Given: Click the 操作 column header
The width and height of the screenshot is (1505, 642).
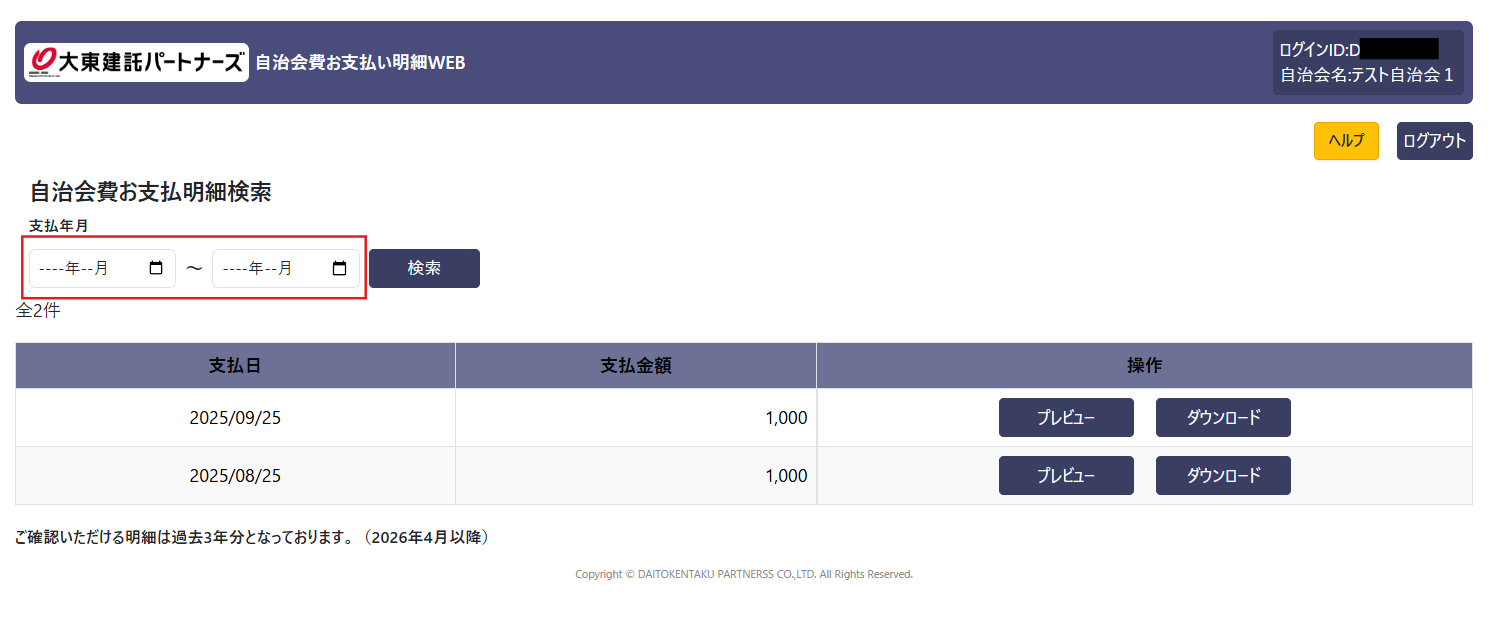Looking at the screenshot, I should tap(1144, 366).
